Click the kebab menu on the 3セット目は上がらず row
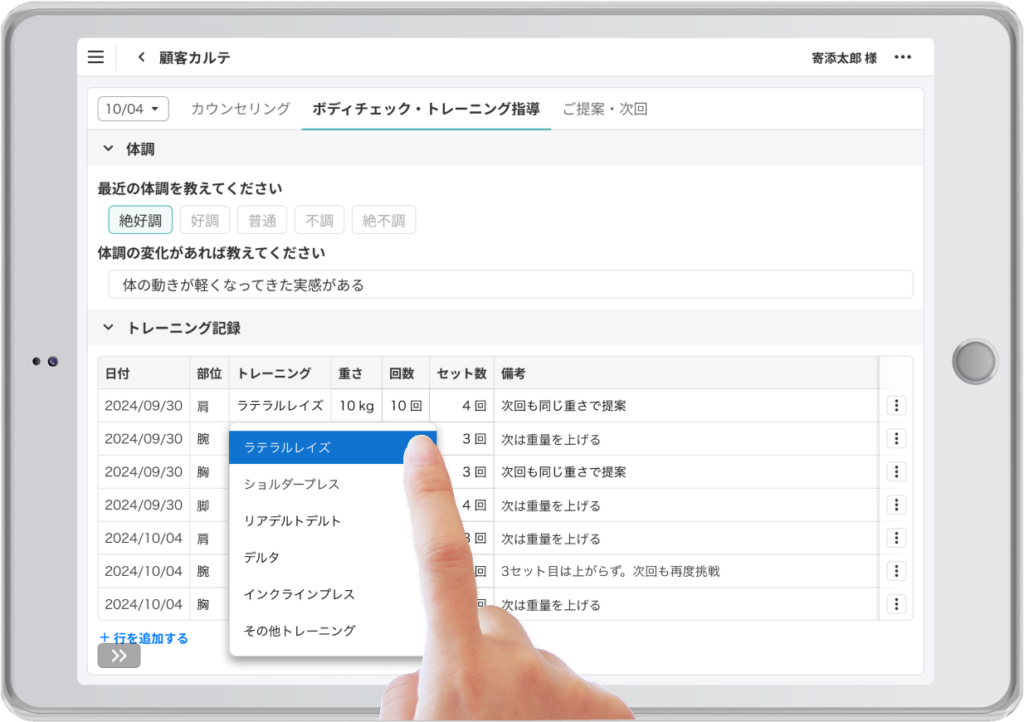Image resolution: width=1024 pixels, height=722 pixels. click(x=896, y=571)
